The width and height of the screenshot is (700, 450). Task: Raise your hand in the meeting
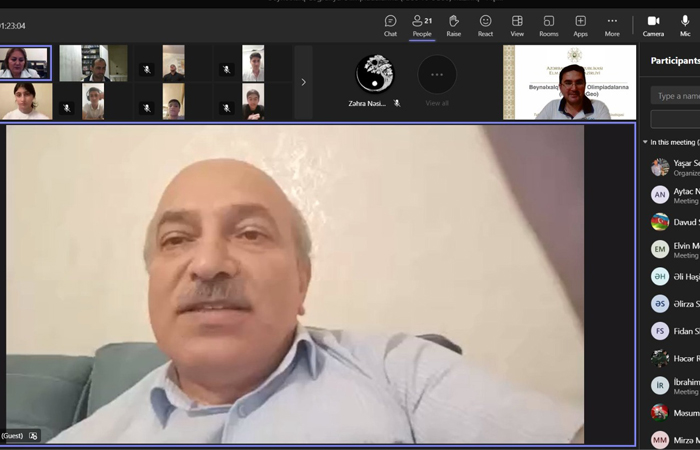pyautogui.click(x=454, y=26)
